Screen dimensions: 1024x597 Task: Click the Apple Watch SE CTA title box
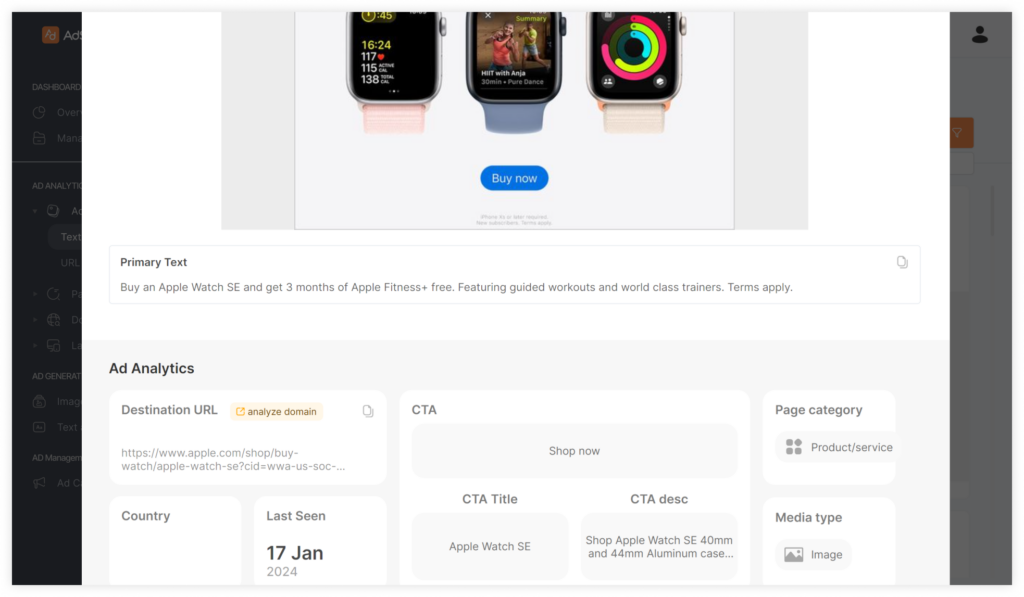click(490, 546)
